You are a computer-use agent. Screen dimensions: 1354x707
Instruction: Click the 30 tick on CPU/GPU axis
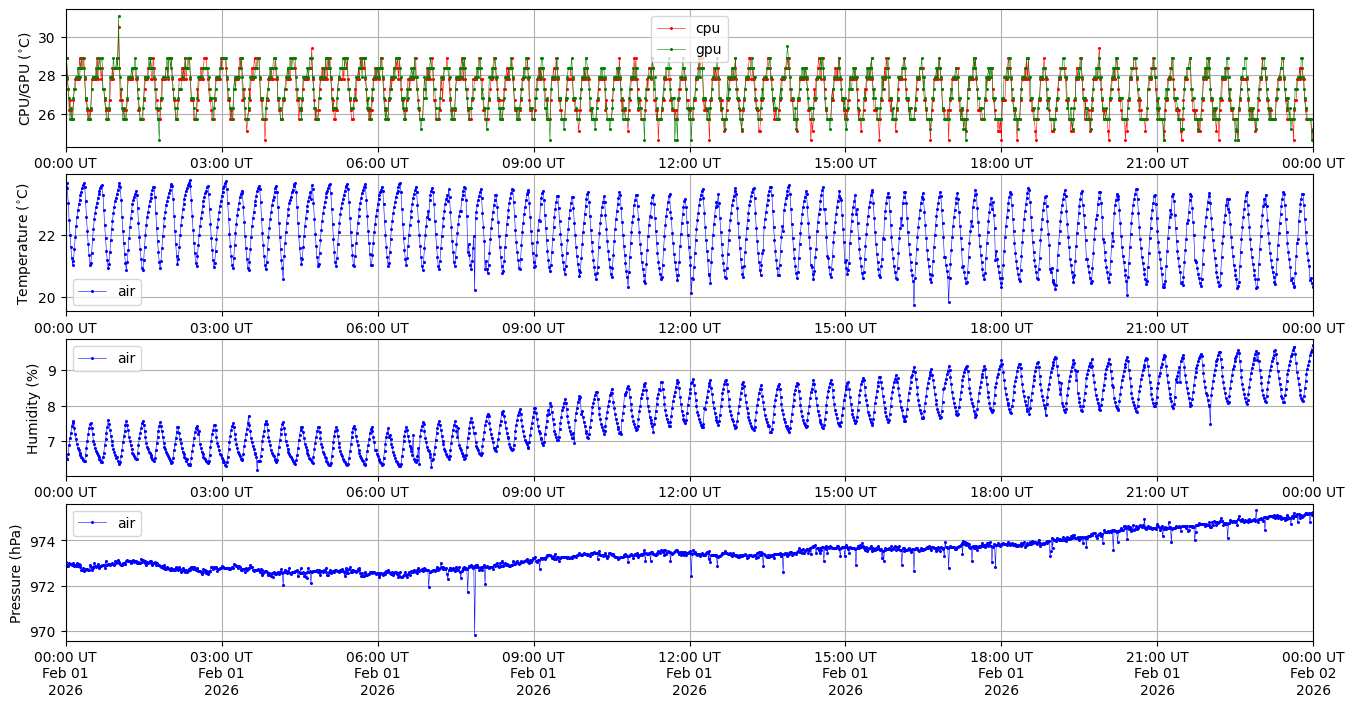click(x=48, y=38)
